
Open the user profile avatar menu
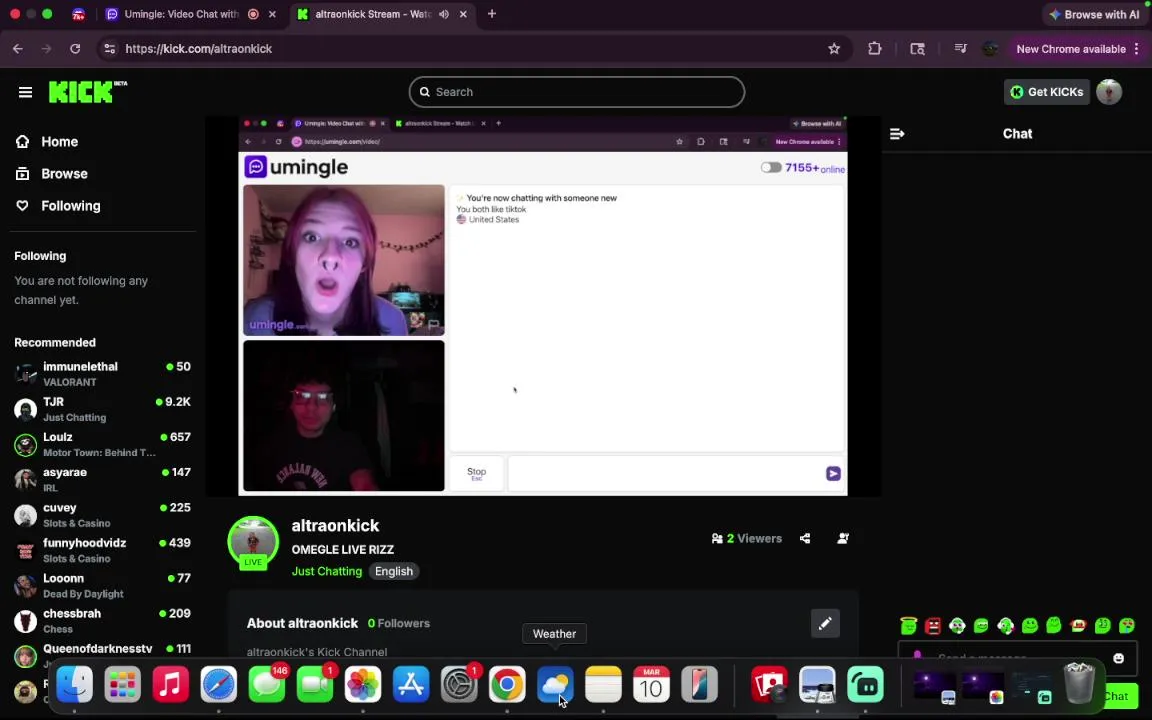[x=1109, y=92]
